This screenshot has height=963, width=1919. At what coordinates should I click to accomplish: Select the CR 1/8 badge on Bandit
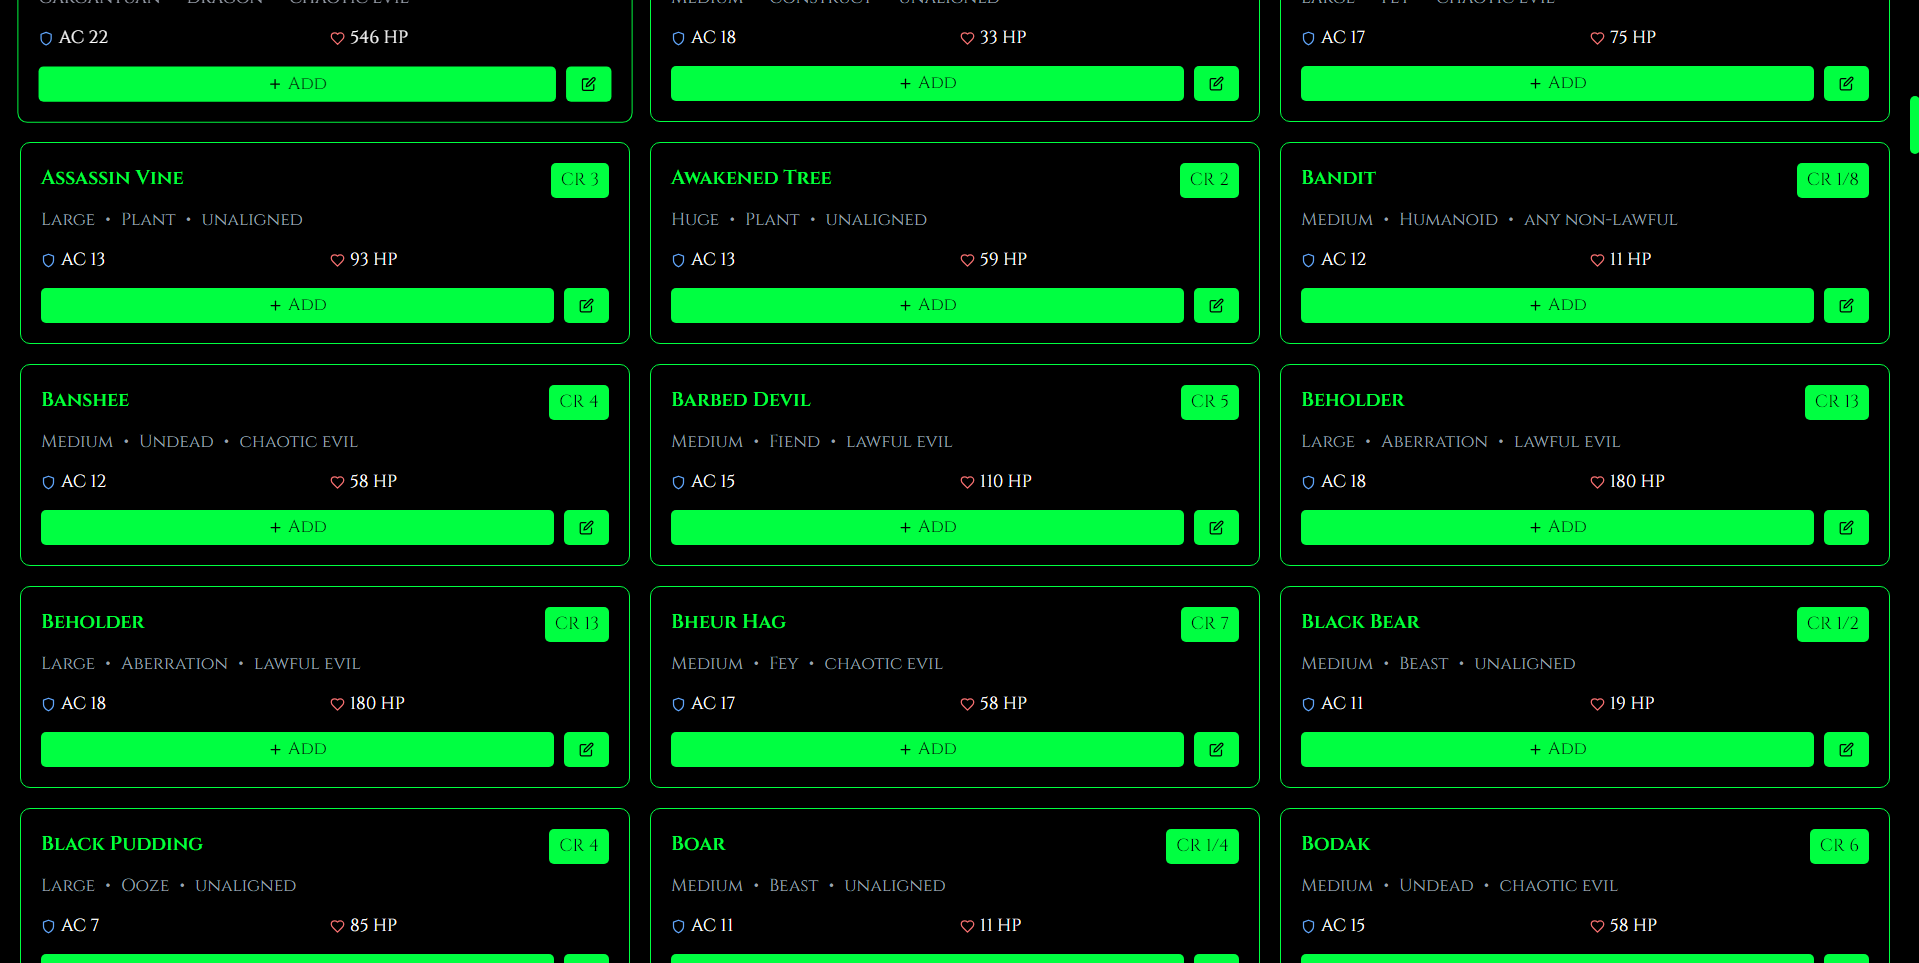click(x=1832, y=180)
